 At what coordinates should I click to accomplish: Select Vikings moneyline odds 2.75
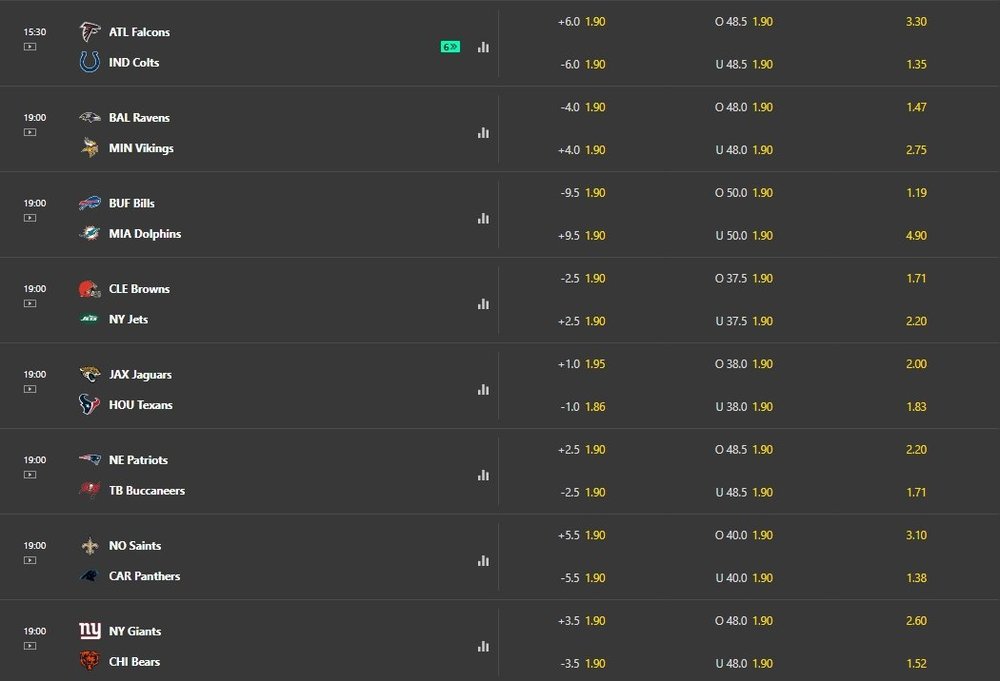tap(915, 150)
